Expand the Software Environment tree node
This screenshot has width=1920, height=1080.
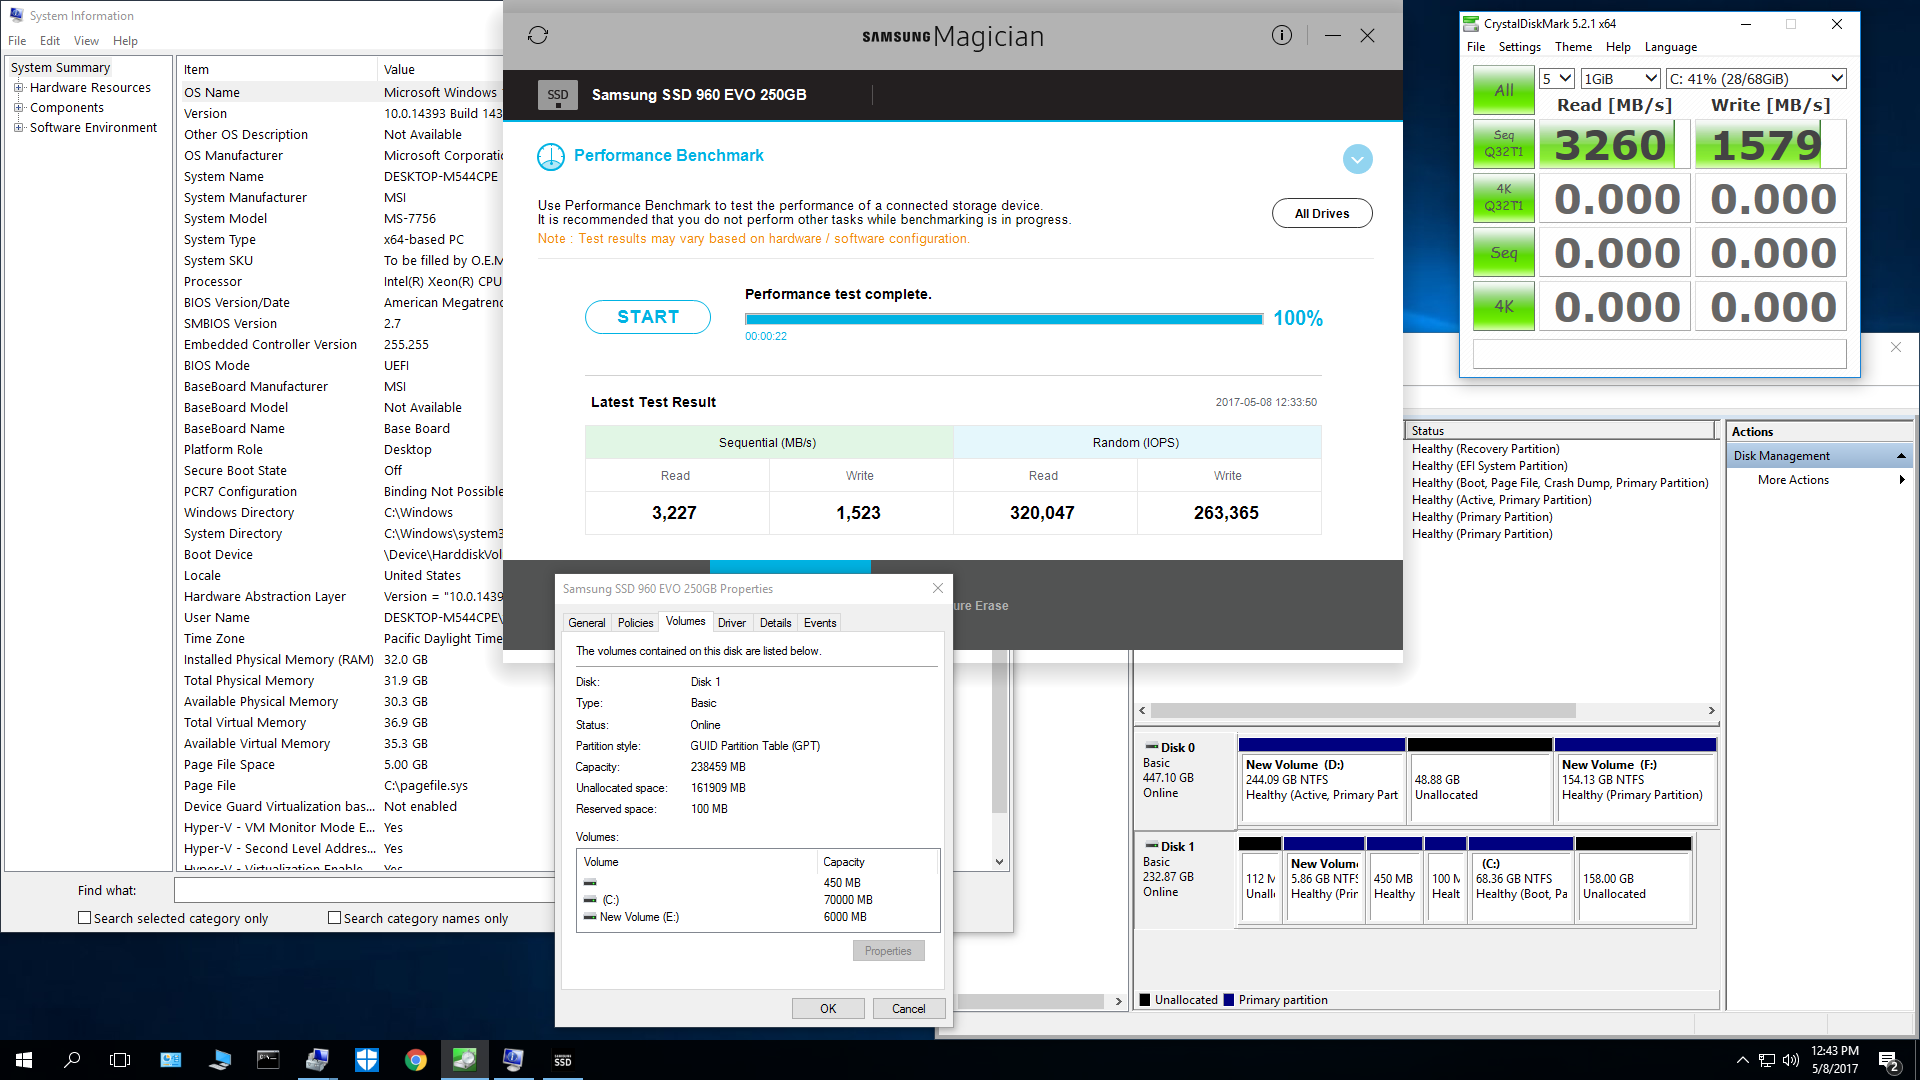pos(18,128)
